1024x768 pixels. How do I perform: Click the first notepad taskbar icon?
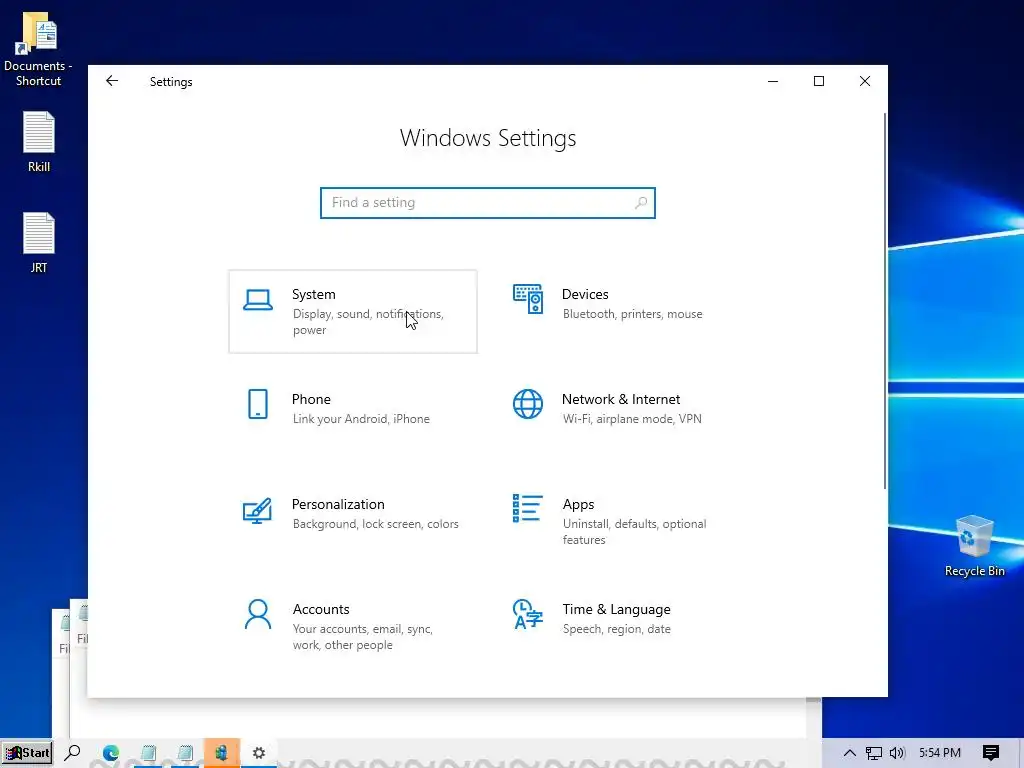pyautogui.click(x=148, y=753)
